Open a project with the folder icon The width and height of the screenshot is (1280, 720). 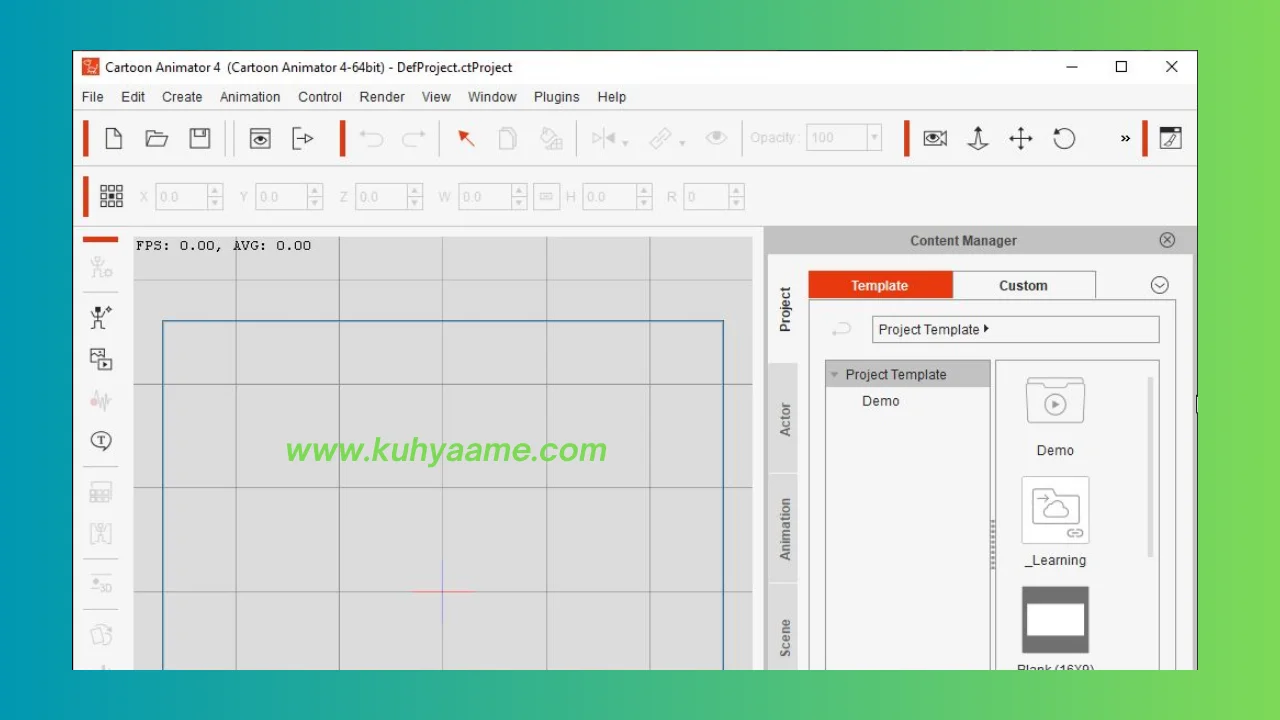(x=157, y=138)
